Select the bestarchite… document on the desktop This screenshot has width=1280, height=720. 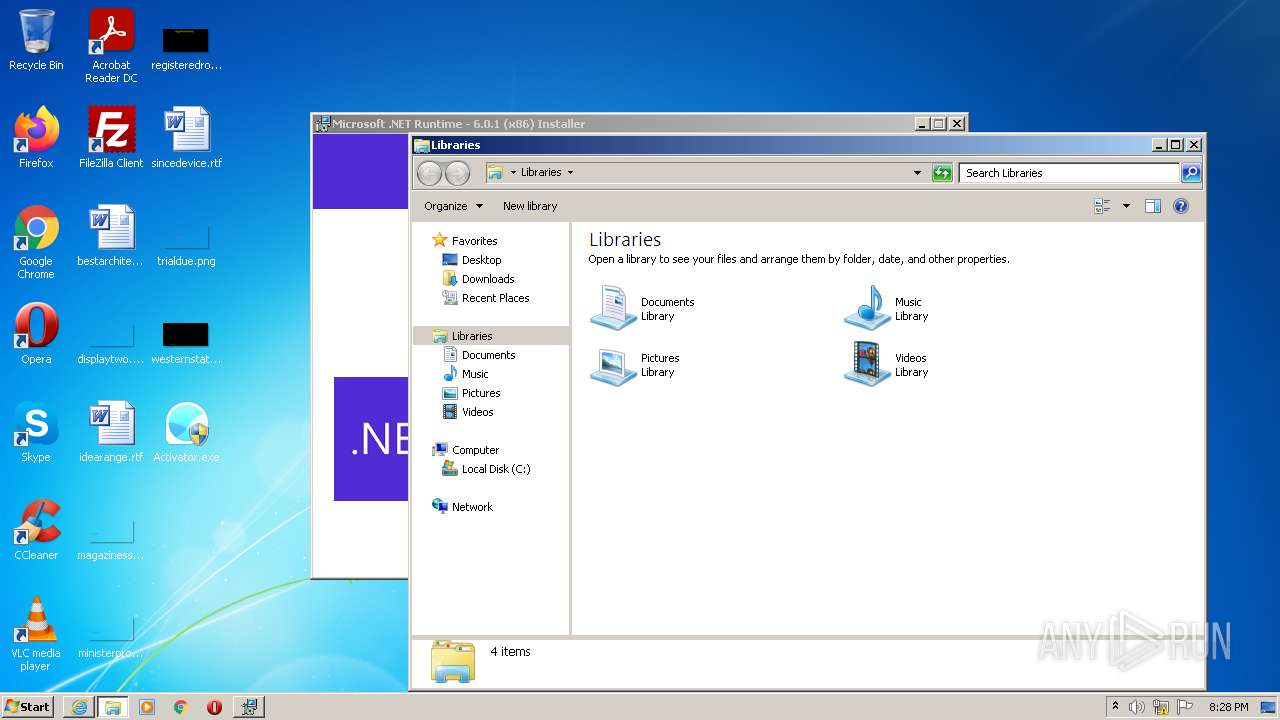point(111,236)
